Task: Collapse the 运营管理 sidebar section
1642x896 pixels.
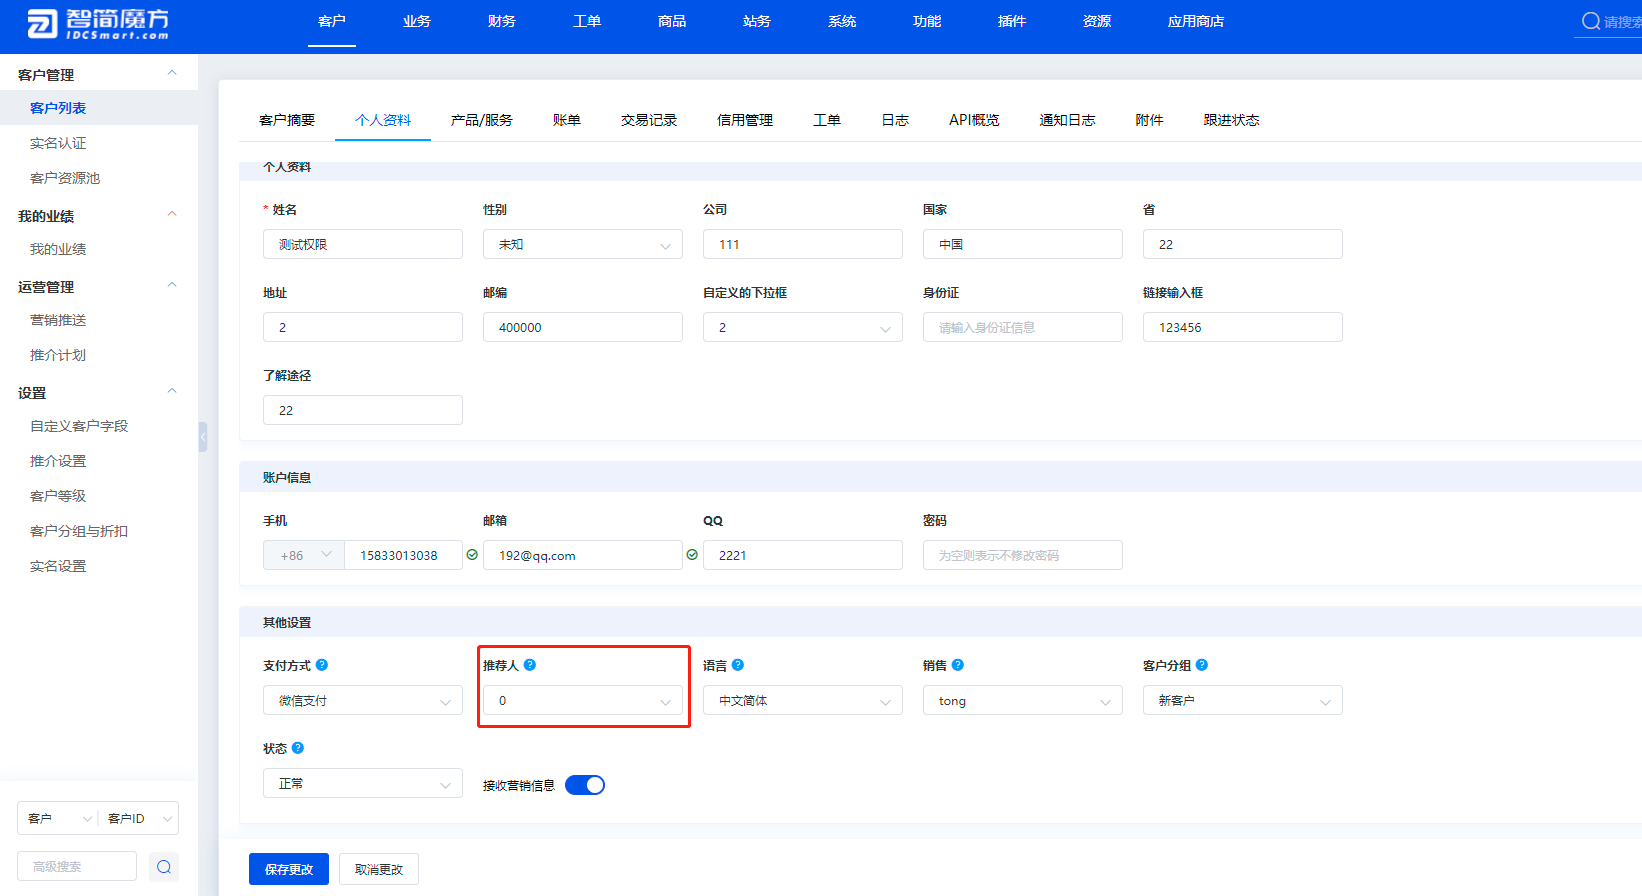Action: coord(172,285)
